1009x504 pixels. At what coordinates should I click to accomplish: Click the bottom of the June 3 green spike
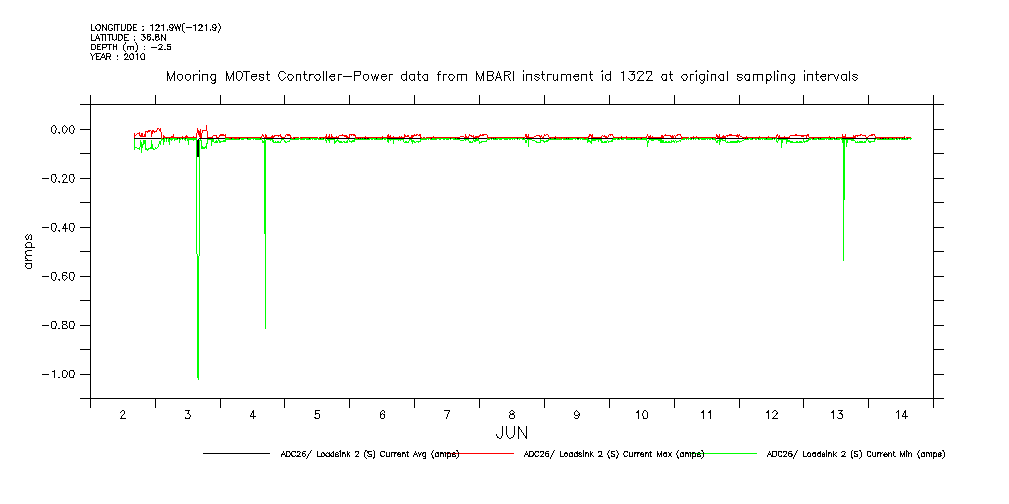(x=198, y=377)
